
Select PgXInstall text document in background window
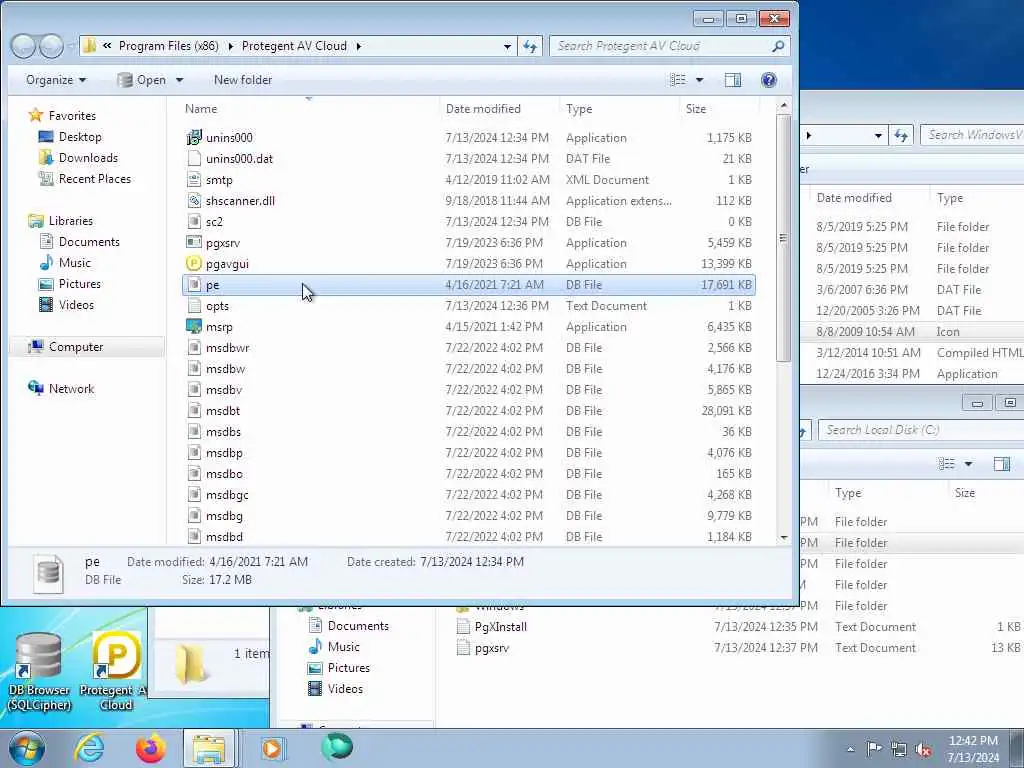point(500,627)
